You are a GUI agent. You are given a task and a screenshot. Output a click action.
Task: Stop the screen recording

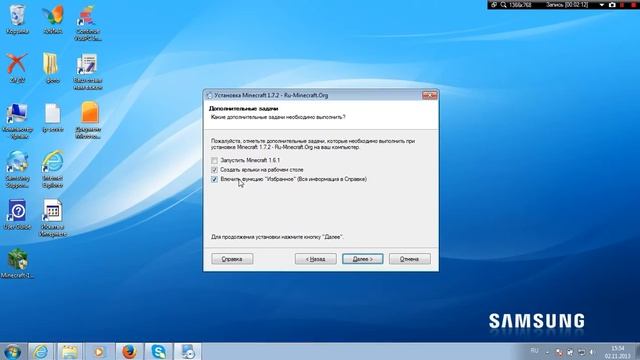633,5
